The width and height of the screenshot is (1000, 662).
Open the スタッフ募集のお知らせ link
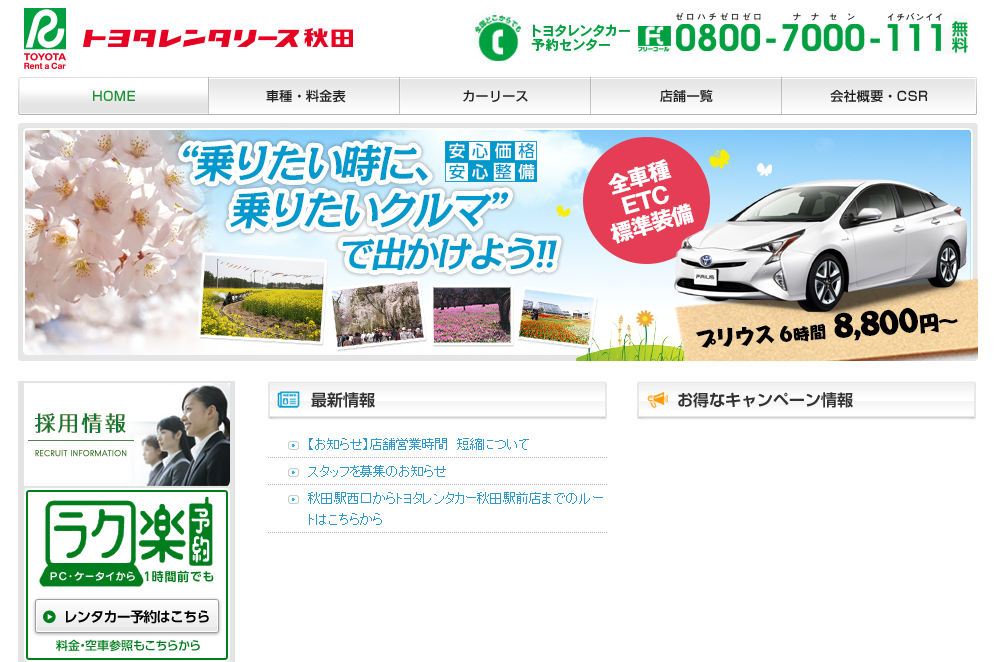click(377, 471)
